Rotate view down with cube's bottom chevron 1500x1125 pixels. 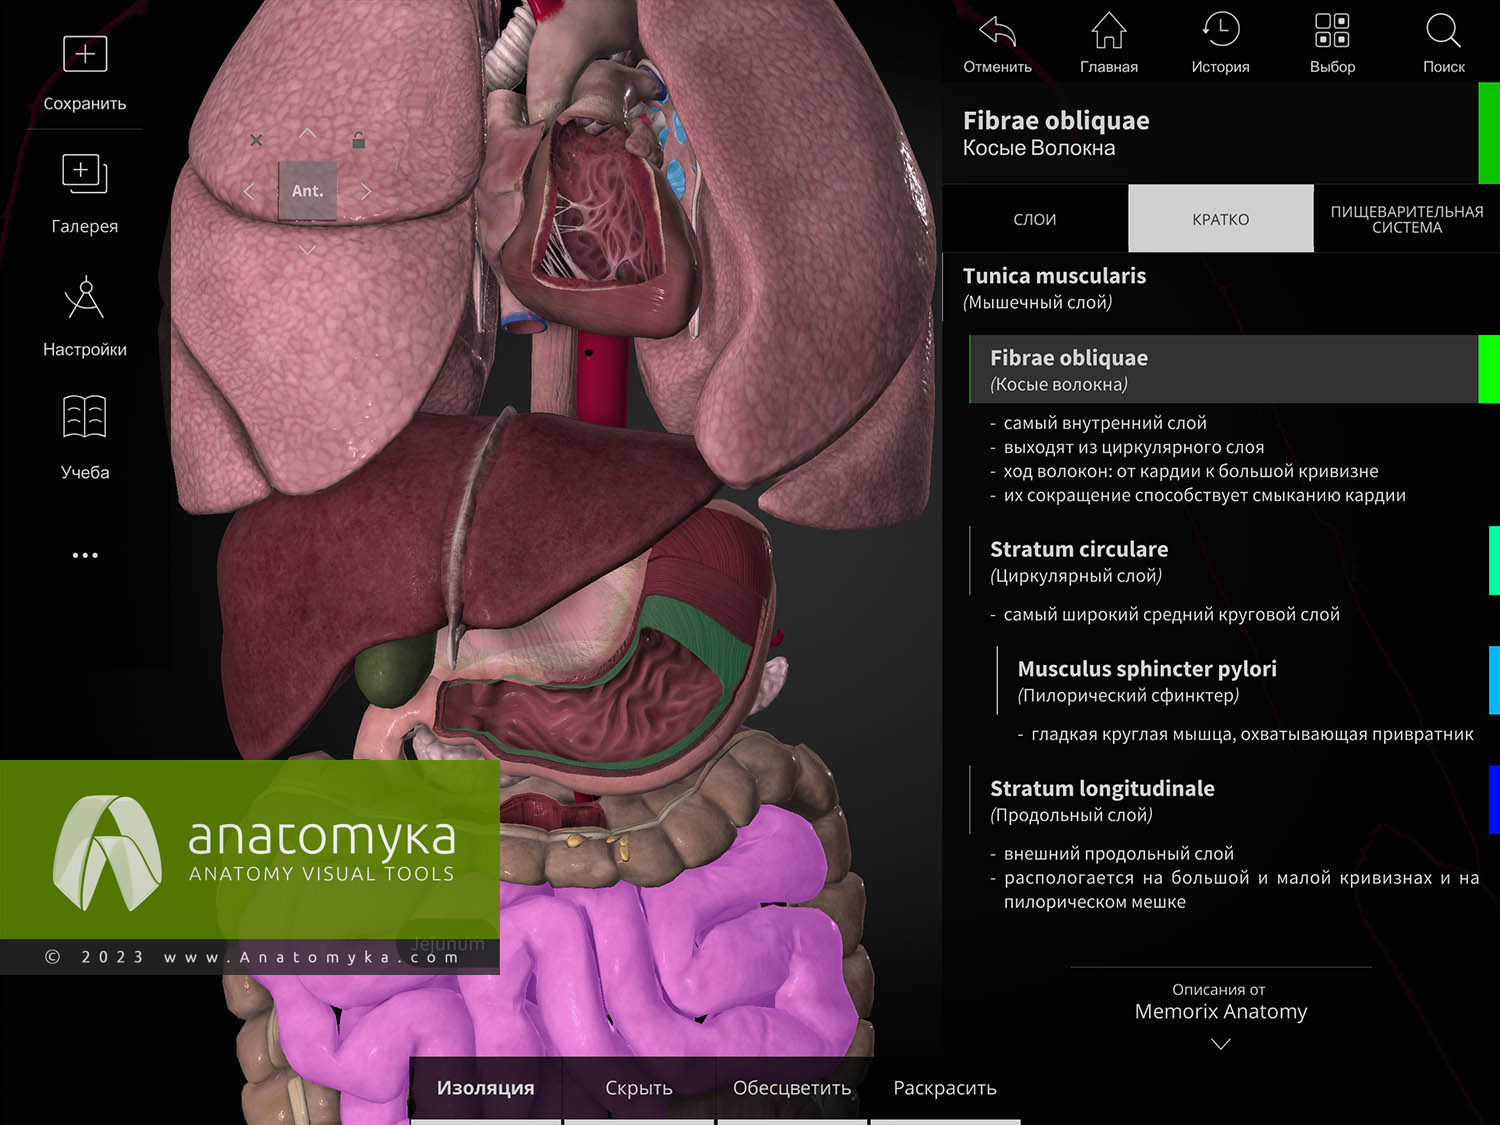[x=307, y=249]
